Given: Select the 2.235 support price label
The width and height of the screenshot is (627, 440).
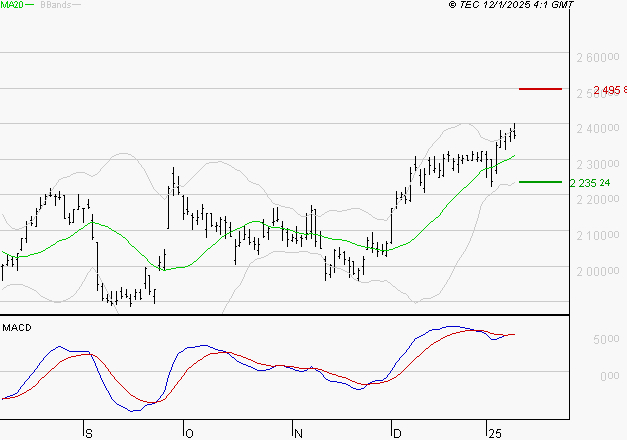Looking at the screenshot, I should pyautogui.click(x=590, y=183).
